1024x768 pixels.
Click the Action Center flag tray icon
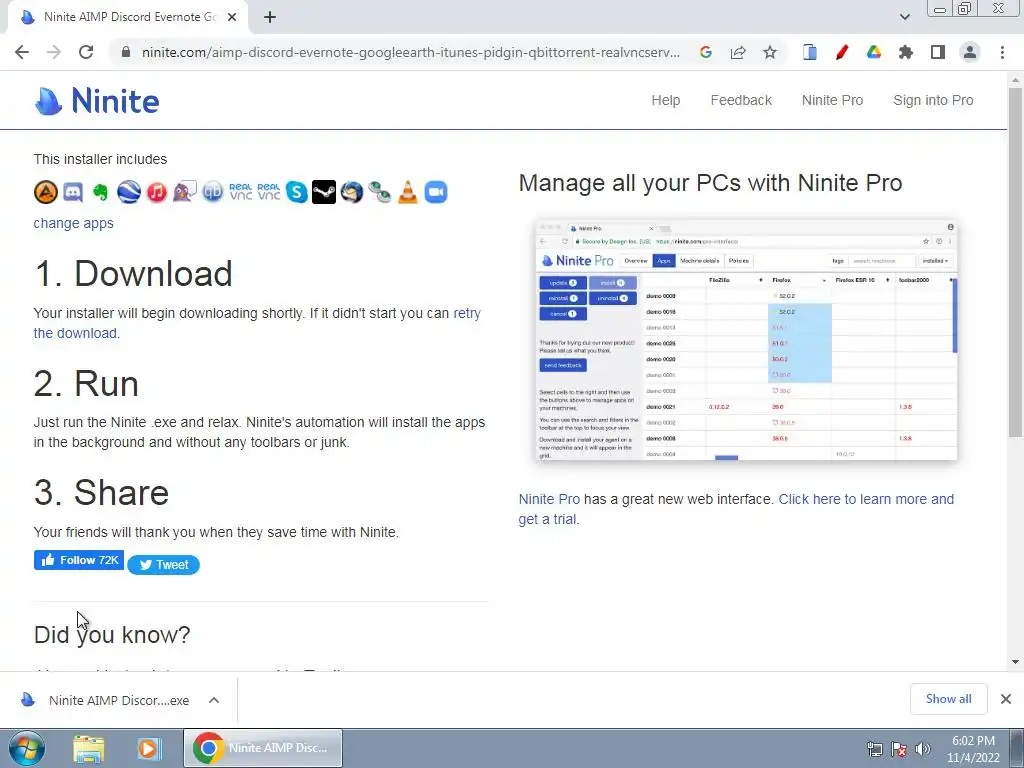pyautogui.click(x=899, y=749)
